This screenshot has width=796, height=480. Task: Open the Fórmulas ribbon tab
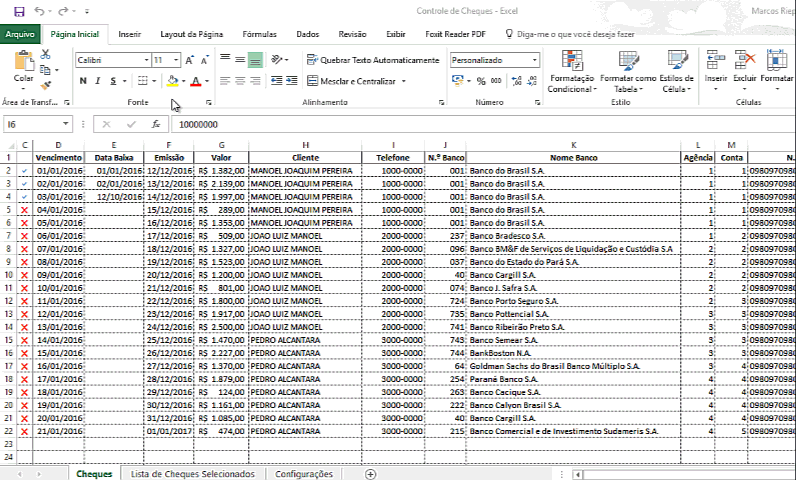(259, 34)
